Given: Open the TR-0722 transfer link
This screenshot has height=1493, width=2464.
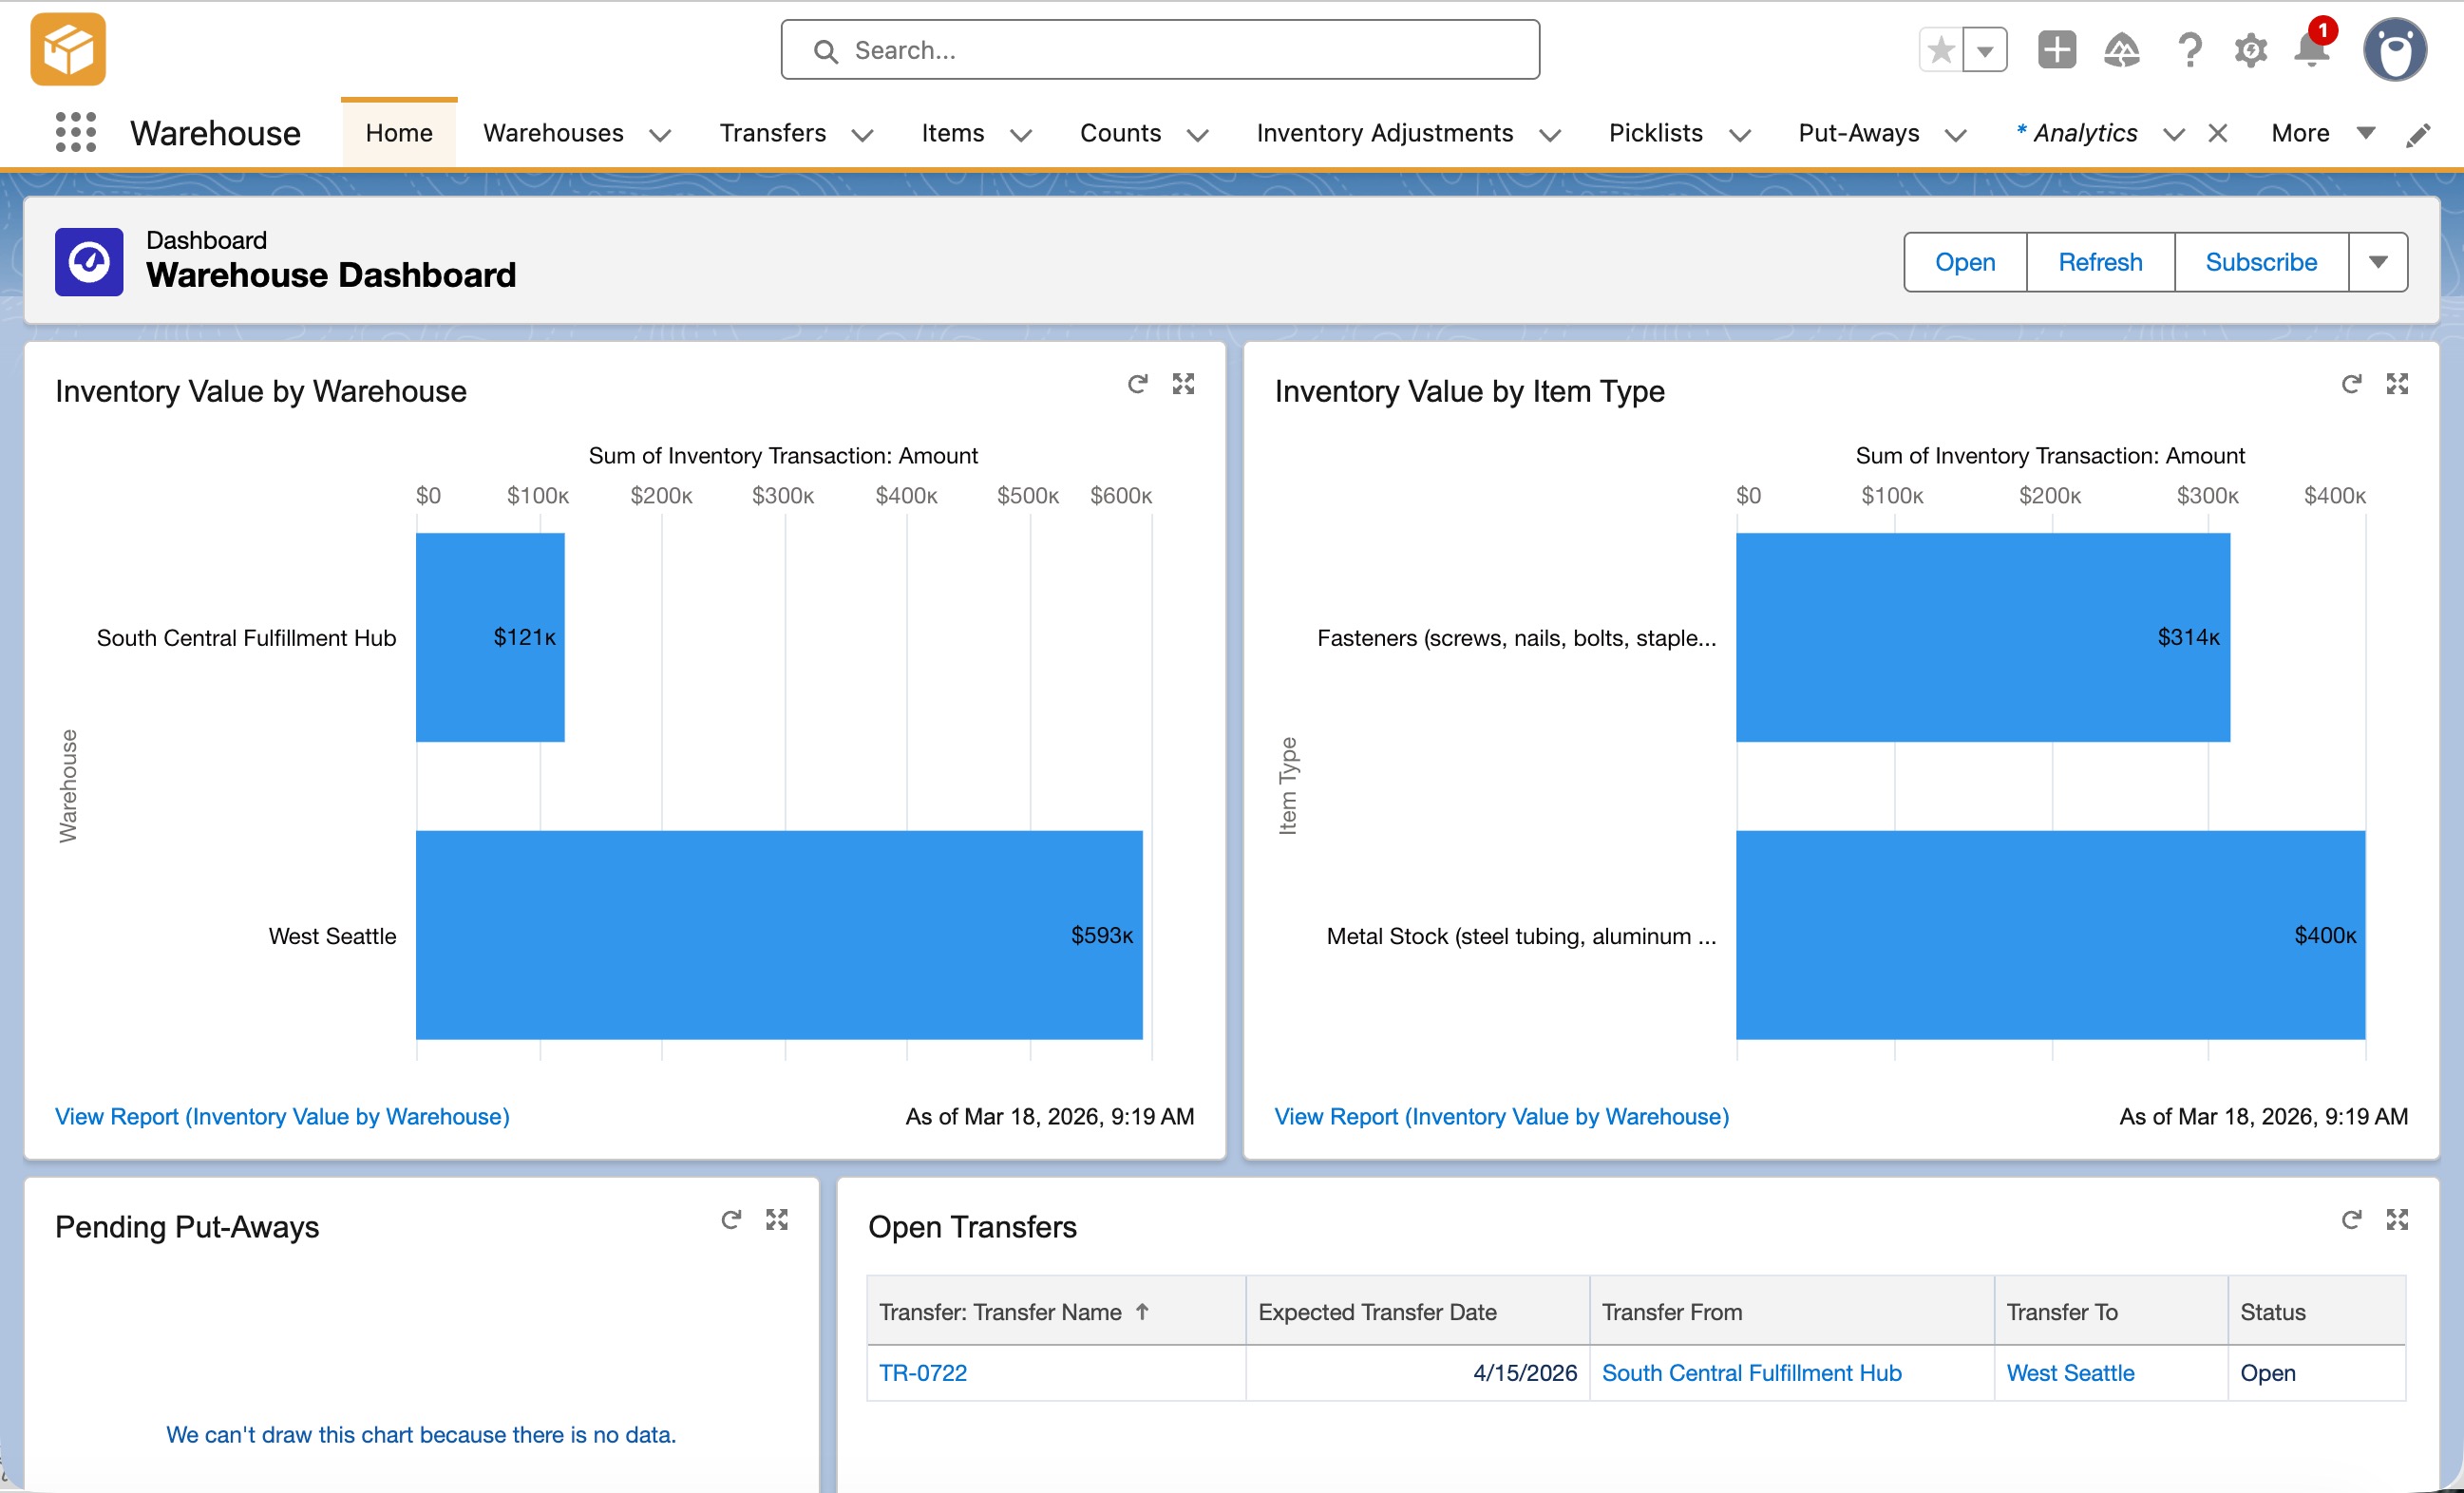Looking at the screenshot, I should pos(922,1372).
